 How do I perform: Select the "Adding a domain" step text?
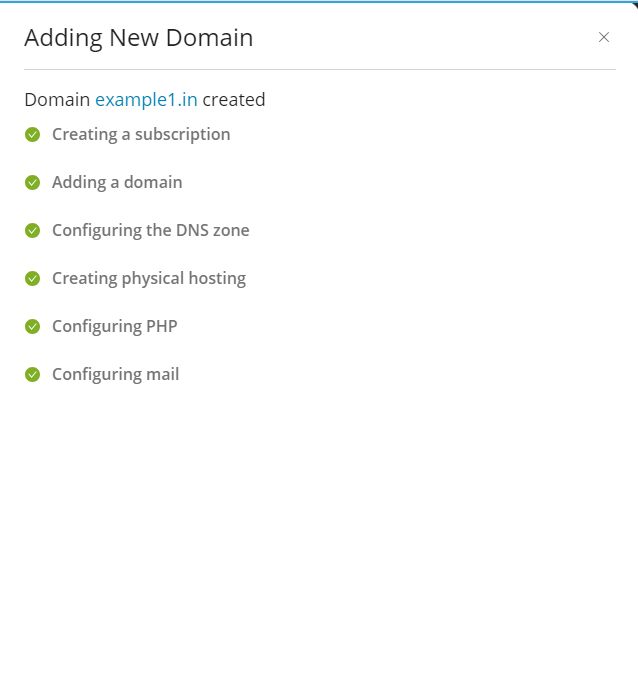(x=117, y=182)
